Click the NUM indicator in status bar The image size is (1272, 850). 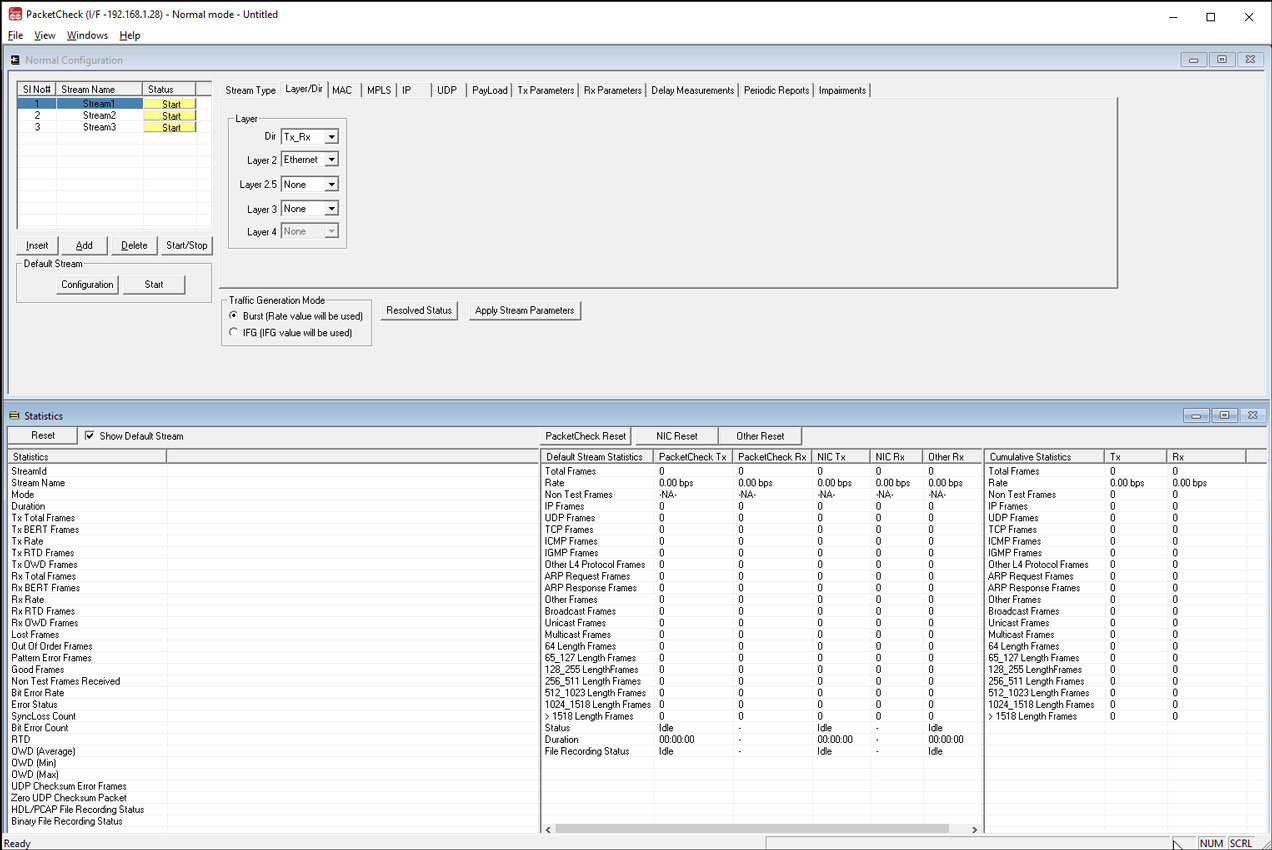tap(1211, 843)
